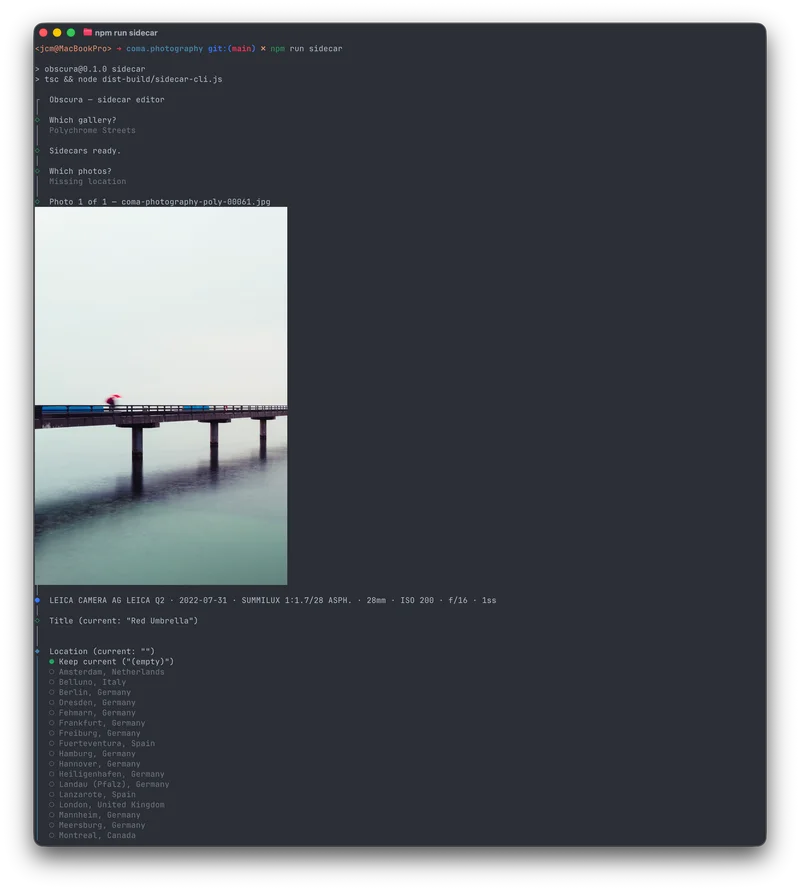Click the blue dot icon next to the EXIF line

(39, 600)
